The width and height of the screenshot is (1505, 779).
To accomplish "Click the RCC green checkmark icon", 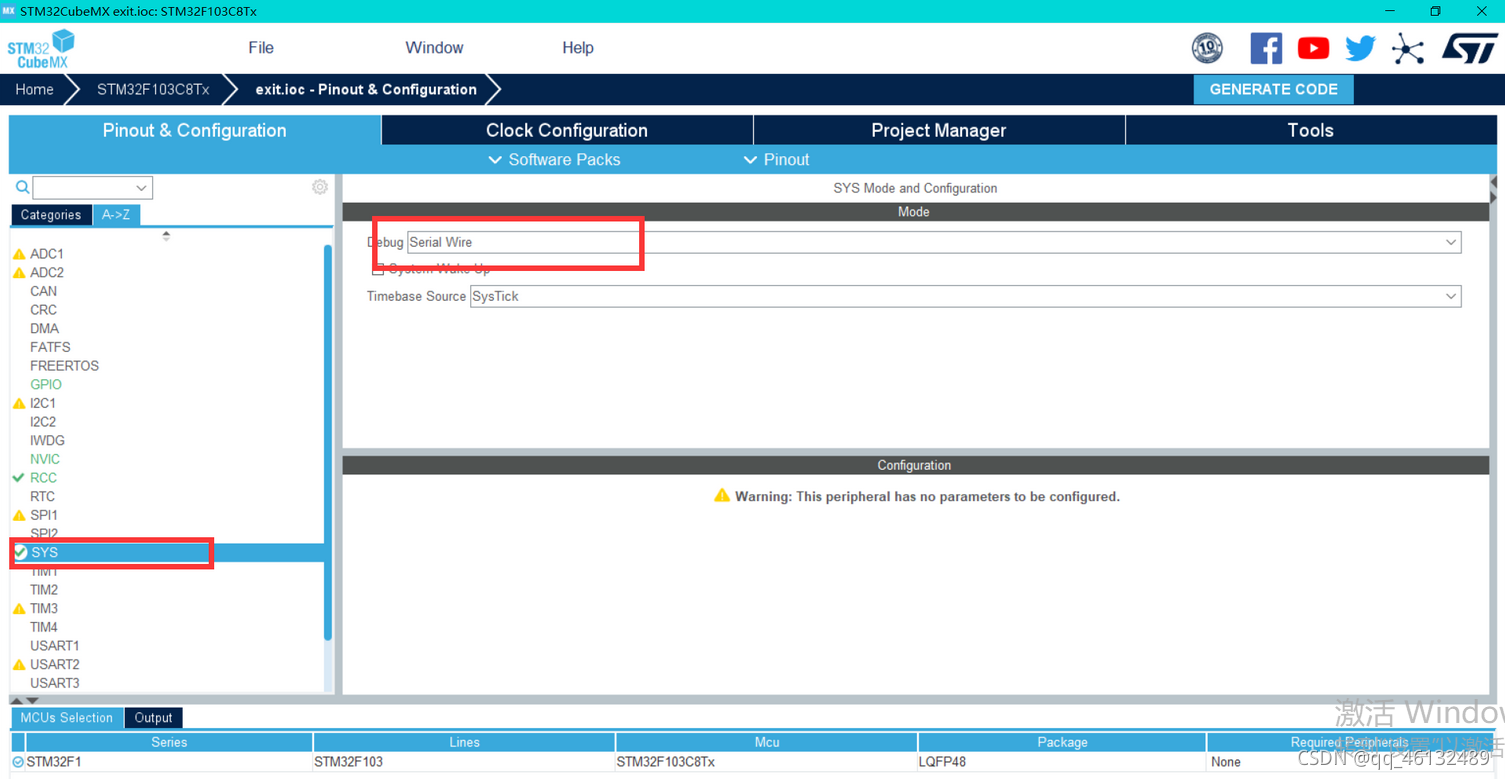I will pos(18,478).
